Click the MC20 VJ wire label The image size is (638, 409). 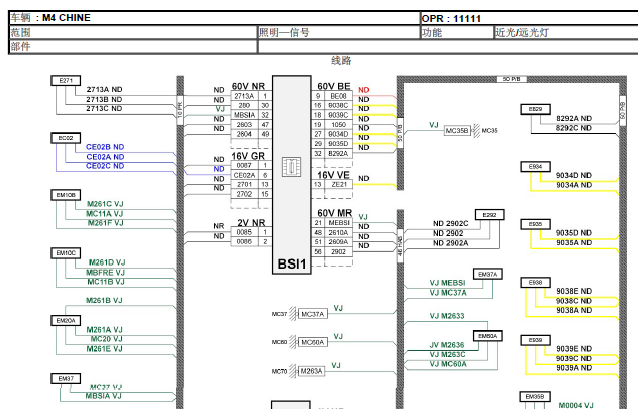[x=106, y=339]
